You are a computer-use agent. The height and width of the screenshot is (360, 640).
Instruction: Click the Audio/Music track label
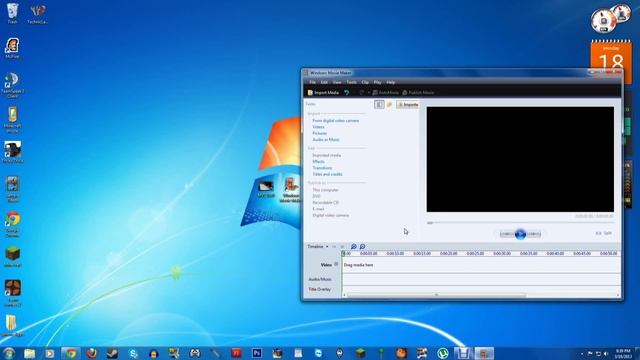point(320,279)
